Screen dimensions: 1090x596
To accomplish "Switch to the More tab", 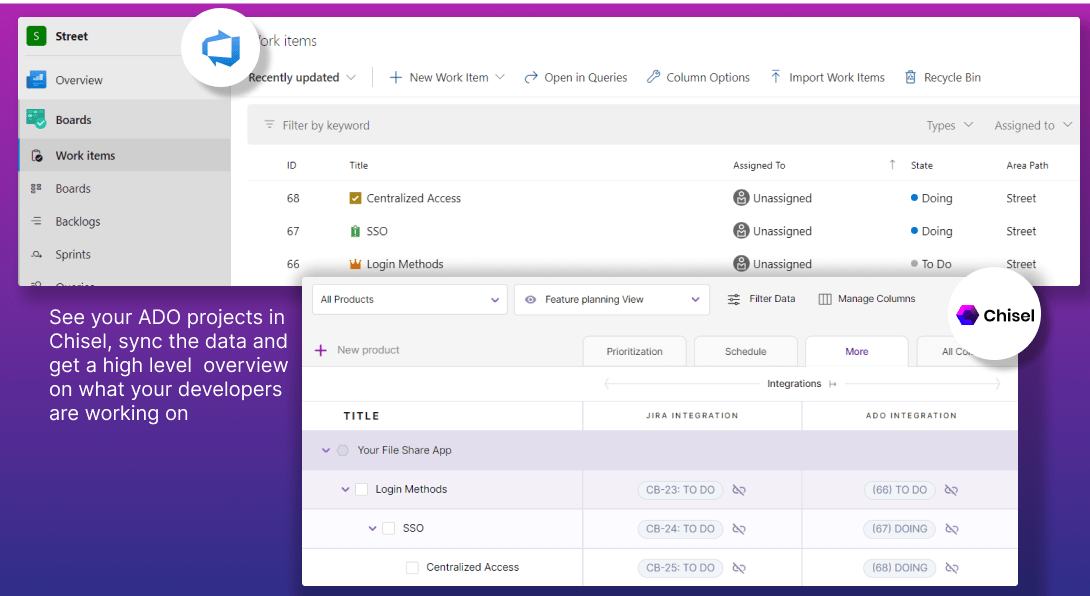I will pyautogui.click(x=856, y=351).
